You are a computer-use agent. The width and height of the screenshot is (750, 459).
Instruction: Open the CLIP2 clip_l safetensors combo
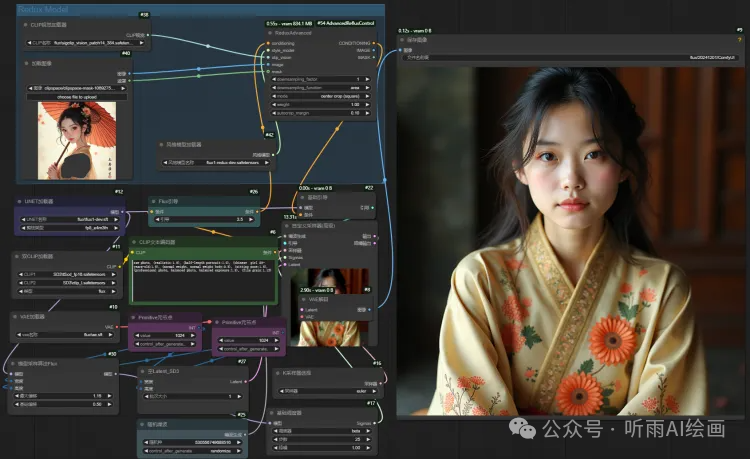pos(67,283)
